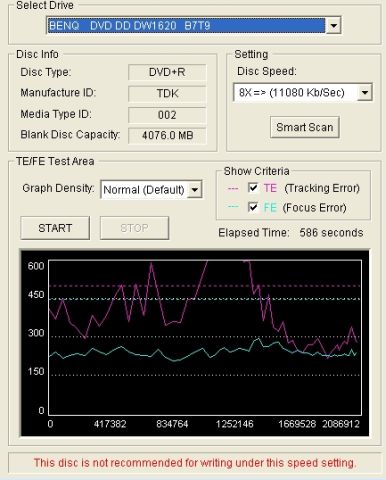Click the Elapsed Time label
386x480 pixels.
pyautogui.click(x=254, y=232)
